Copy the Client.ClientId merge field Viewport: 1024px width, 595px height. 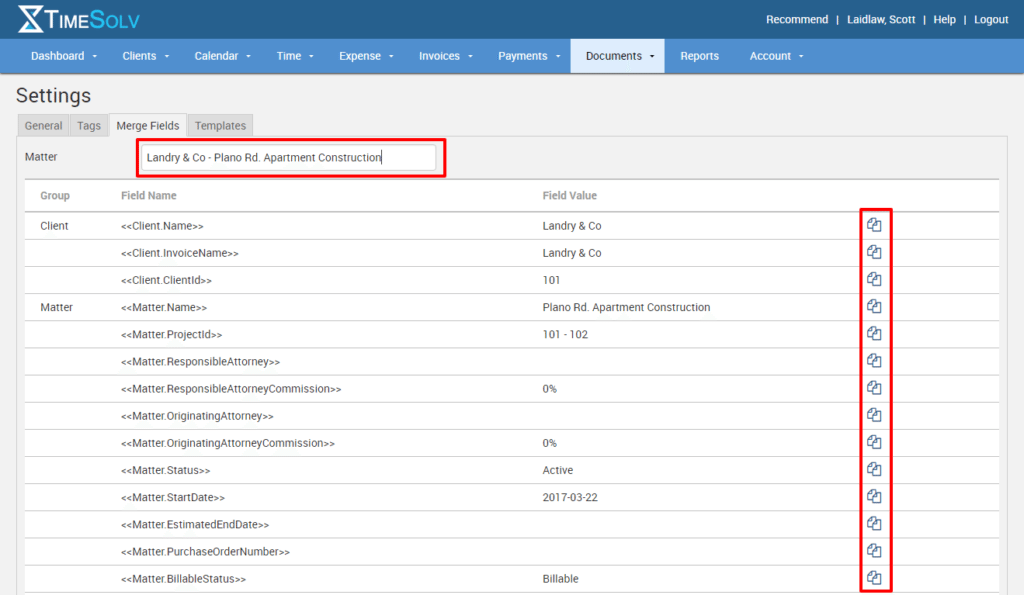(874, 279)
